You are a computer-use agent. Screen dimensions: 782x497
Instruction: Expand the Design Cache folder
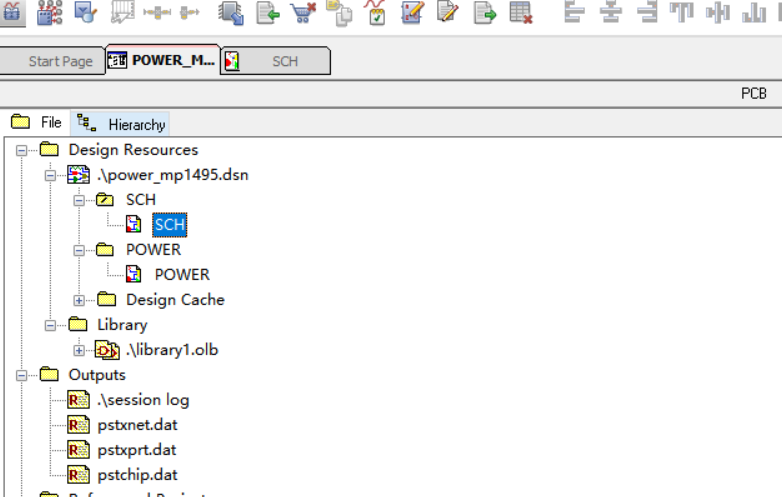pos(79,300)
